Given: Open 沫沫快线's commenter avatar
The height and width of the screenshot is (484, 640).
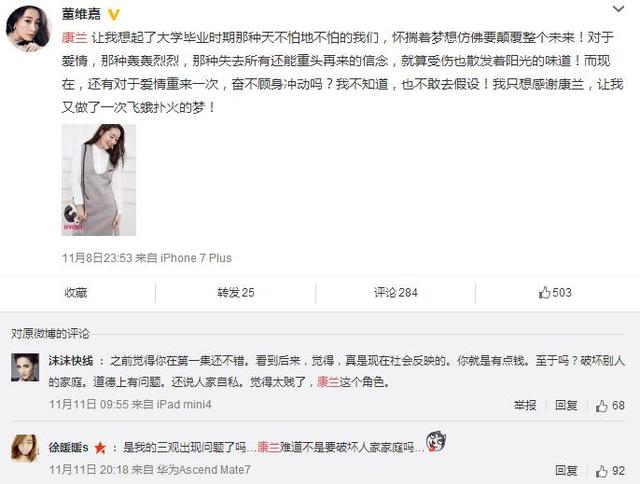Looking at the screenshot, I should [25, 368].
